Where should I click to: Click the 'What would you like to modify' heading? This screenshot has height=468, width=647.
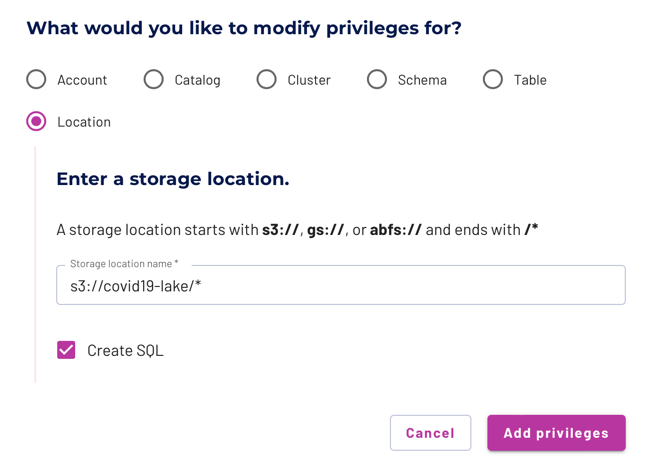click(x=244, y=28)
